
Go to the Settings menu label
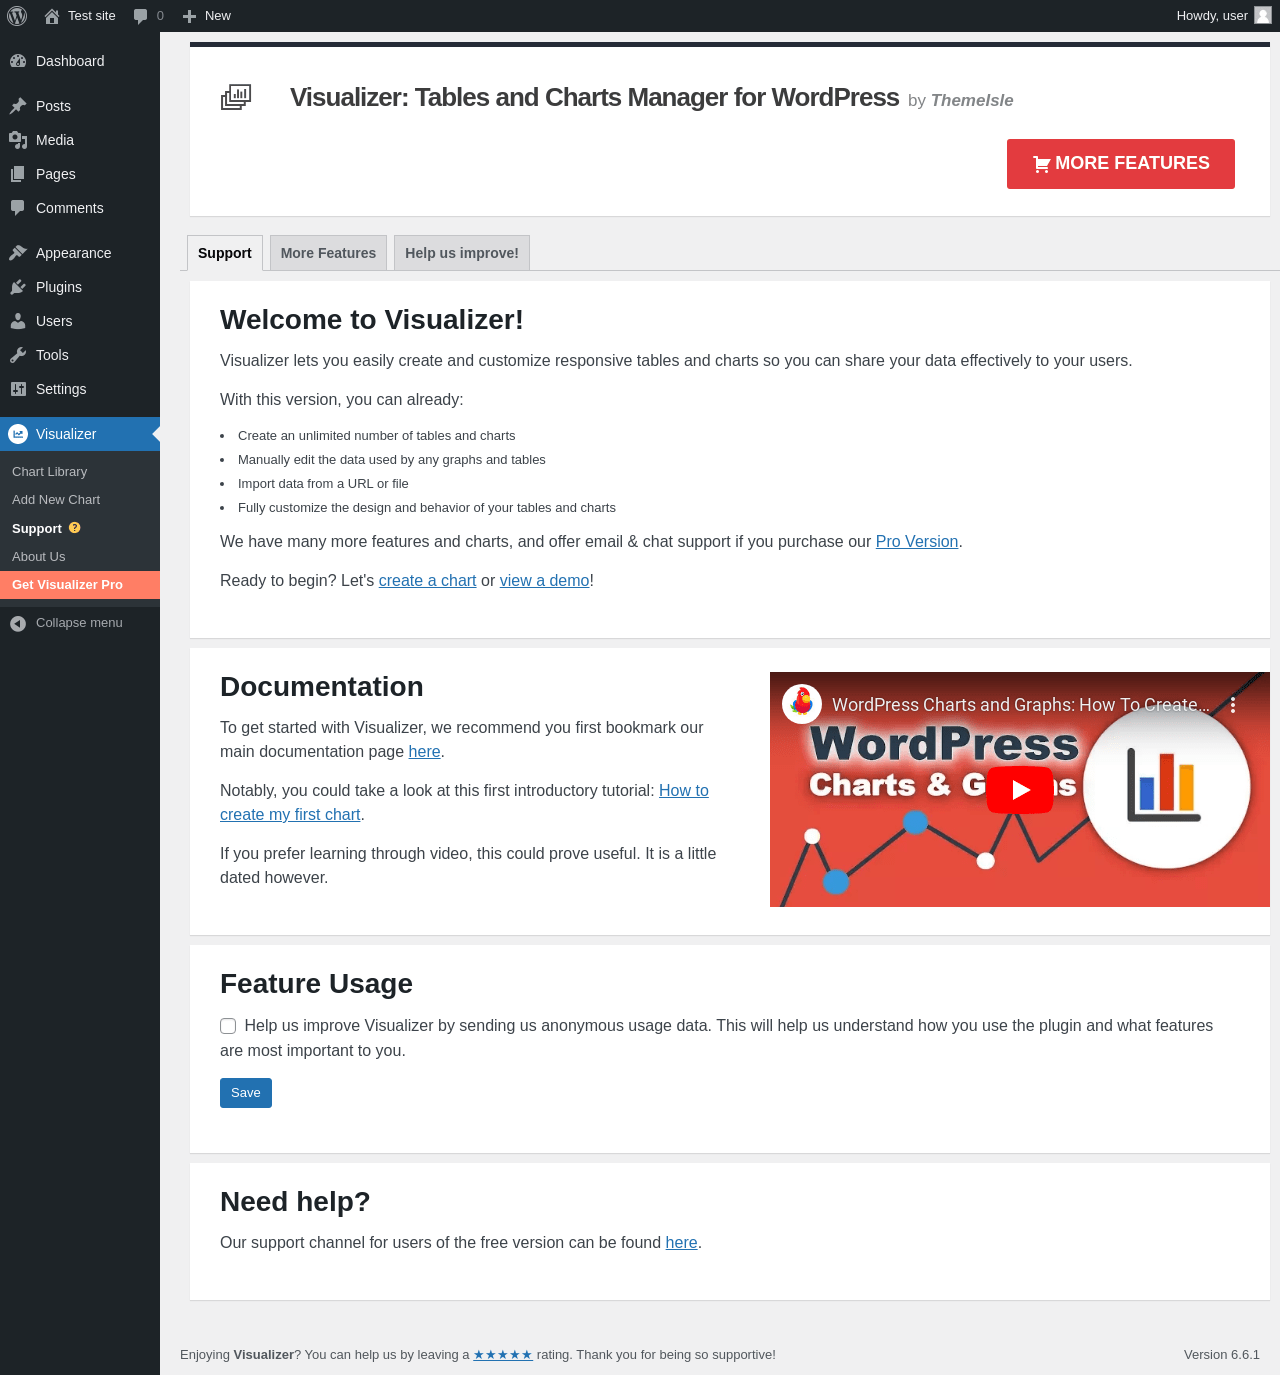click(x=61, y=389)
